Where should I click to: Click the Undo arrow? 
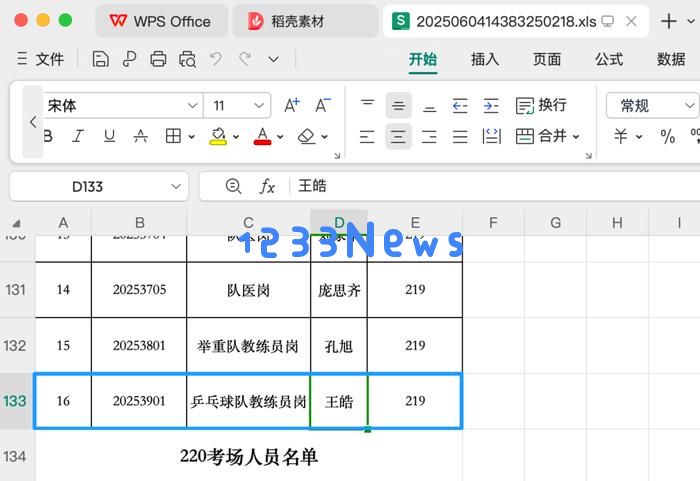[x=216, y=59]
